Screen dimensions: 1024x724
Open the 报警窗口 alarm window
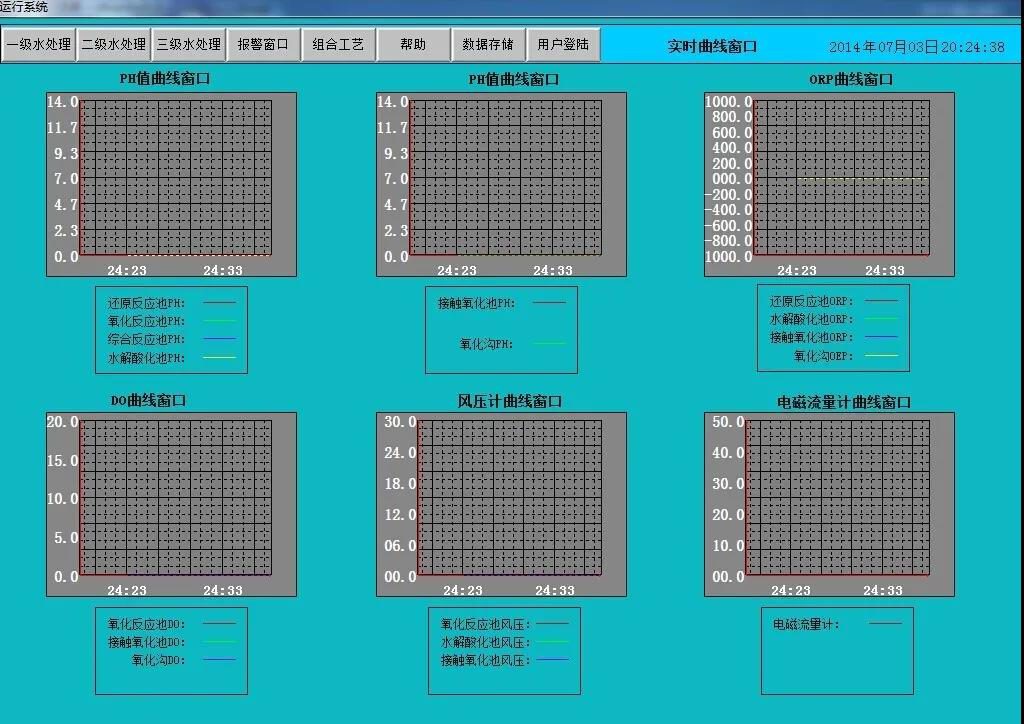pos(263,44)
